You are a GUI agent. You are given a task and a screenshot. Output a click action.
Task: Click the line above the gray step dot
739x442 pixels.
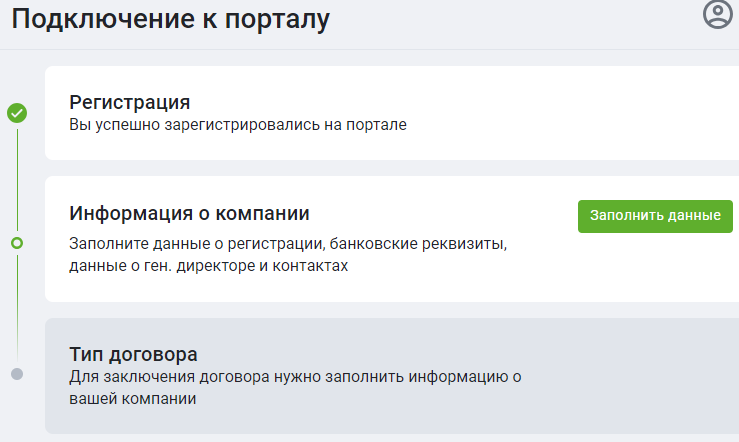(x=17, y=310)
